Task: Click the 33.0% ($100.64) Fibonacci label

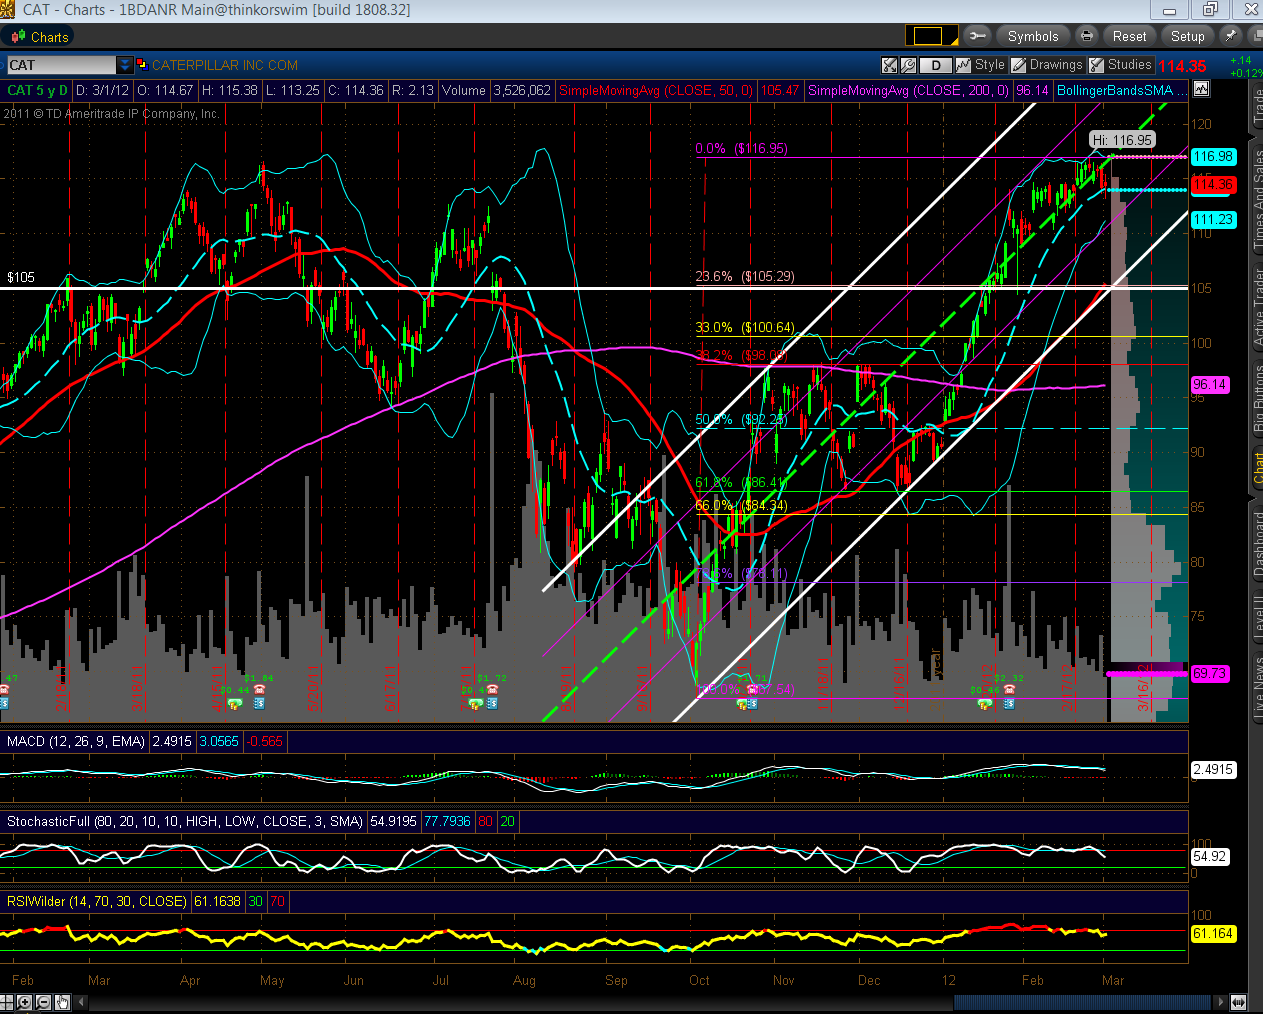Action: (x=745, y=327)
